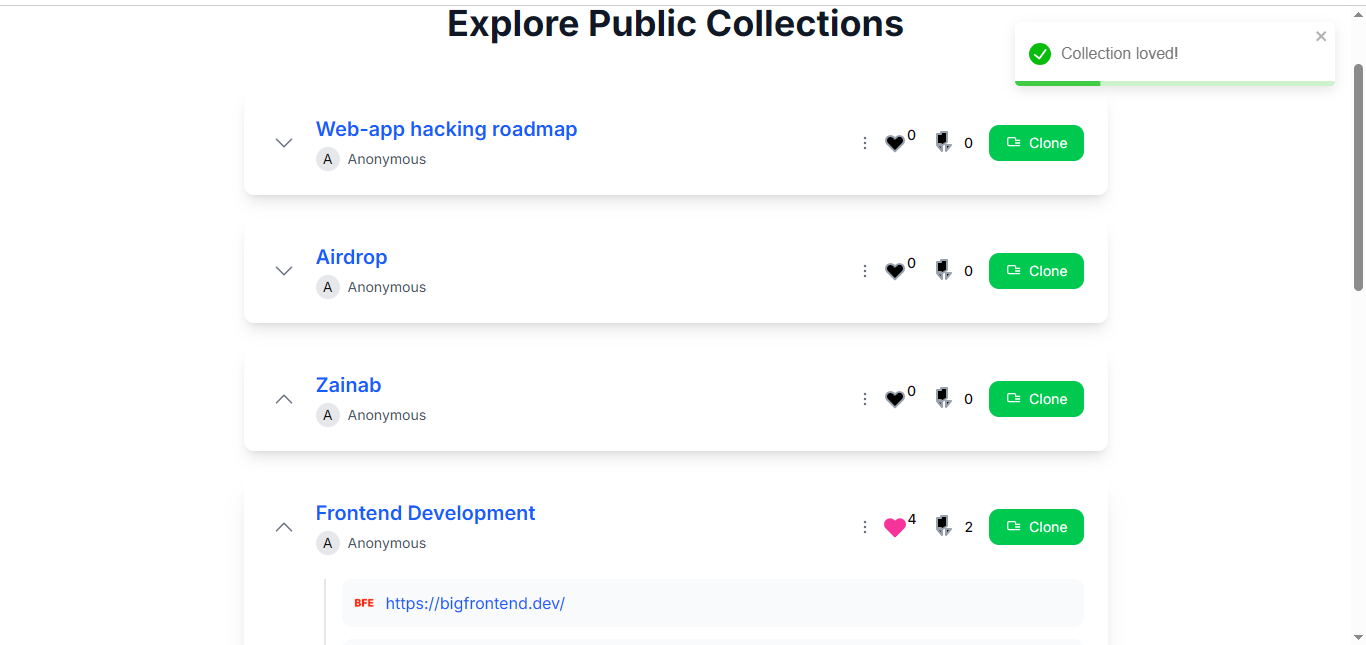Click the clone count icon for Airdrop
Viewport: 1366px width, 645px height.
click(x=943, y=270)
